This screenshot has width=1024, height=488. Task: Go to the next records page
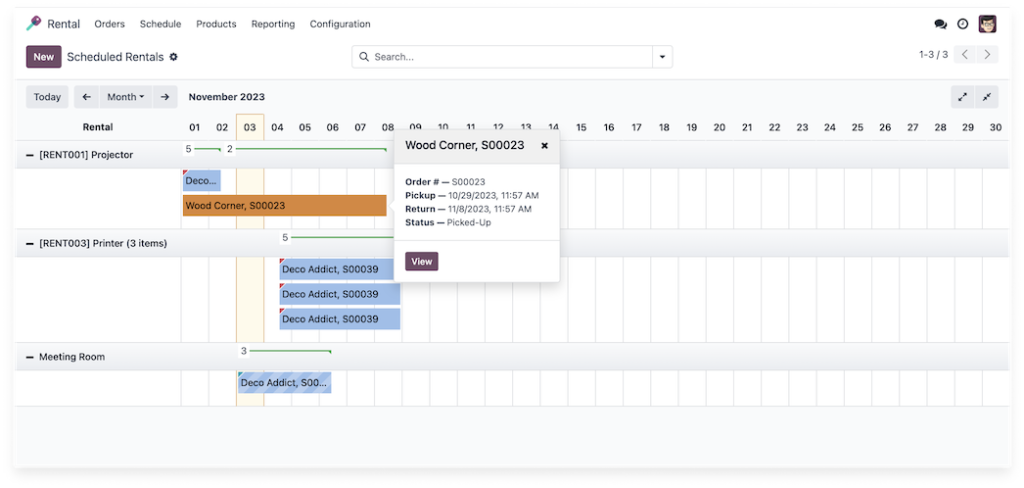pos(987,54)
